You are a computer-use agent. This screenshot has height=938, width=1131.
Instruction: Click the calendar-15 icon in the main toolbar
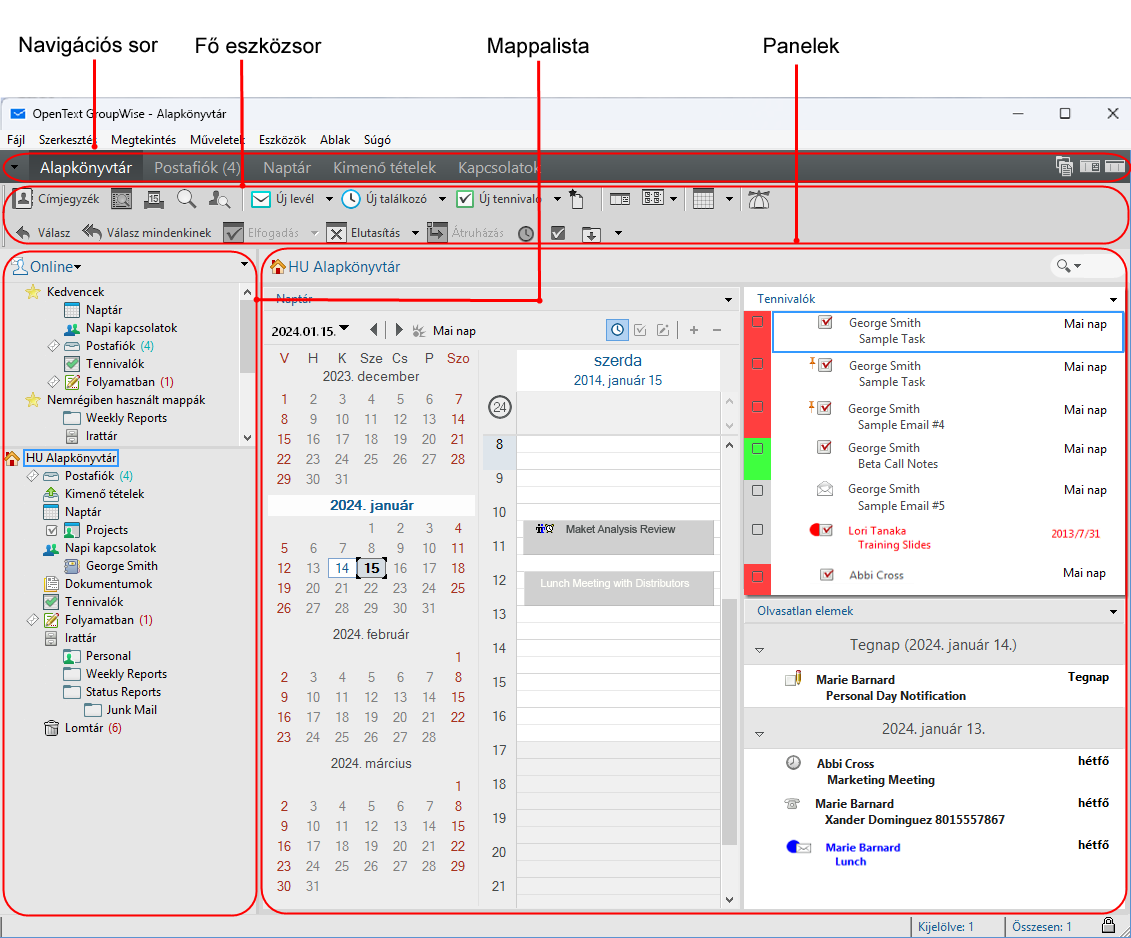pyautogui.click(x=153, y=199)
